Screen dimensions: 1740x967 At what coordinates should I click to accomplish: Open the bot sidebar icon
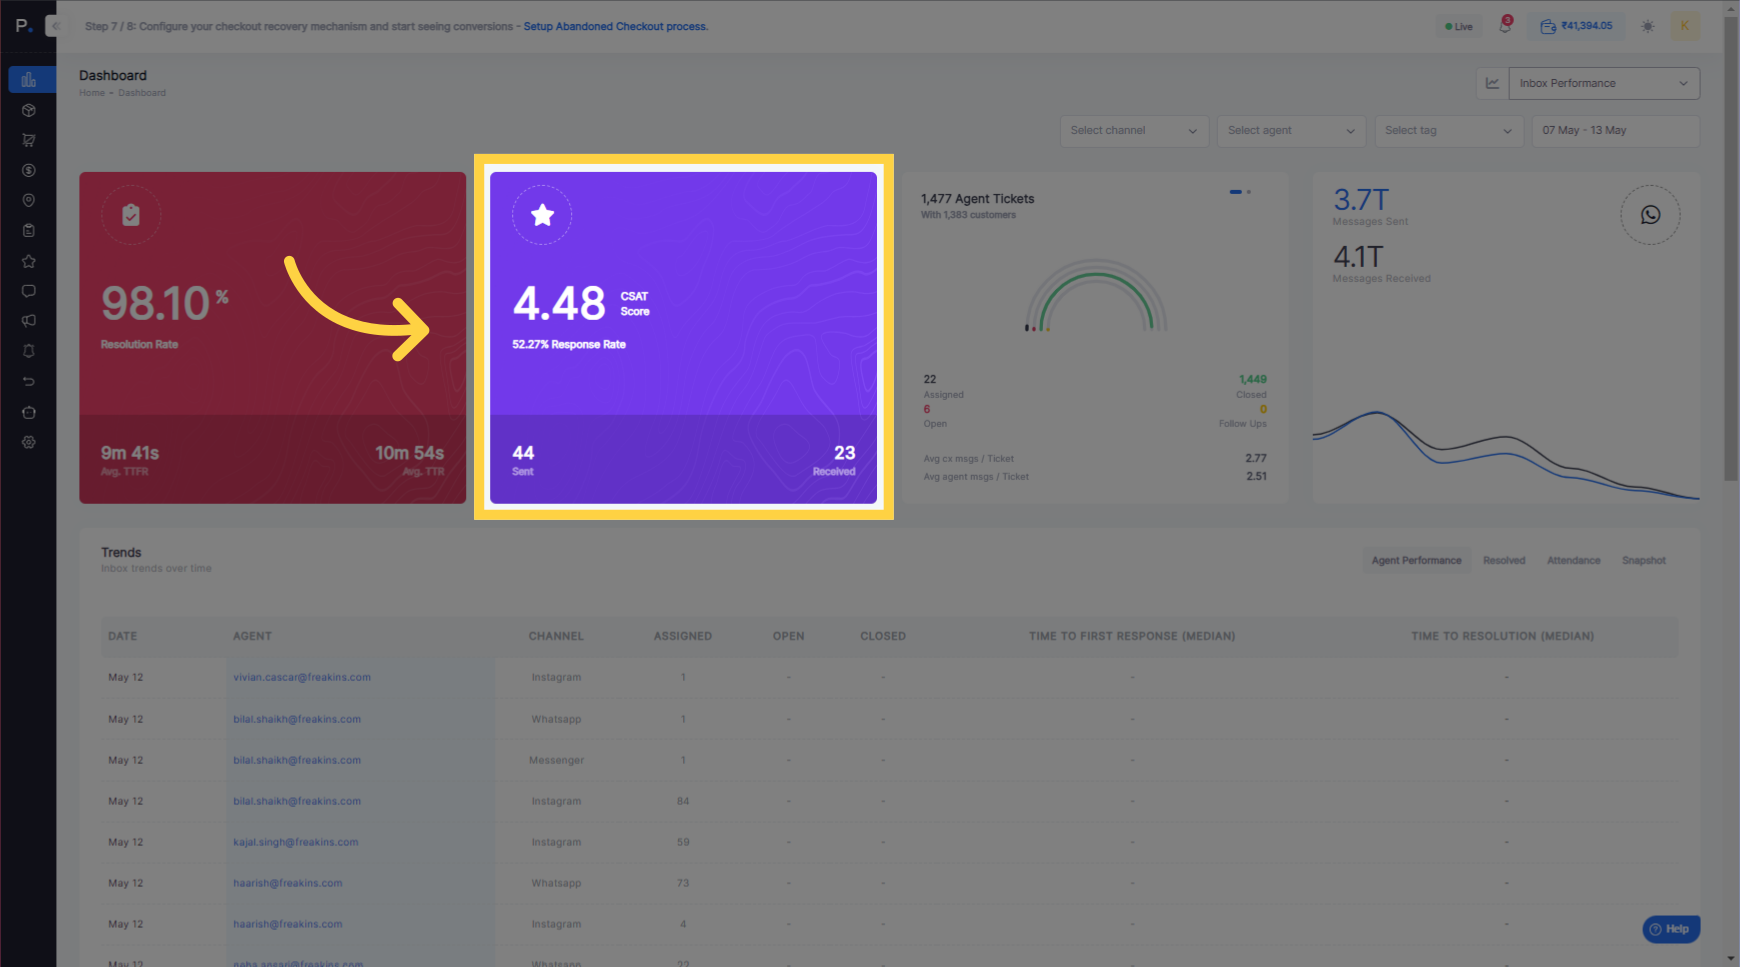[x=28, y=412]
